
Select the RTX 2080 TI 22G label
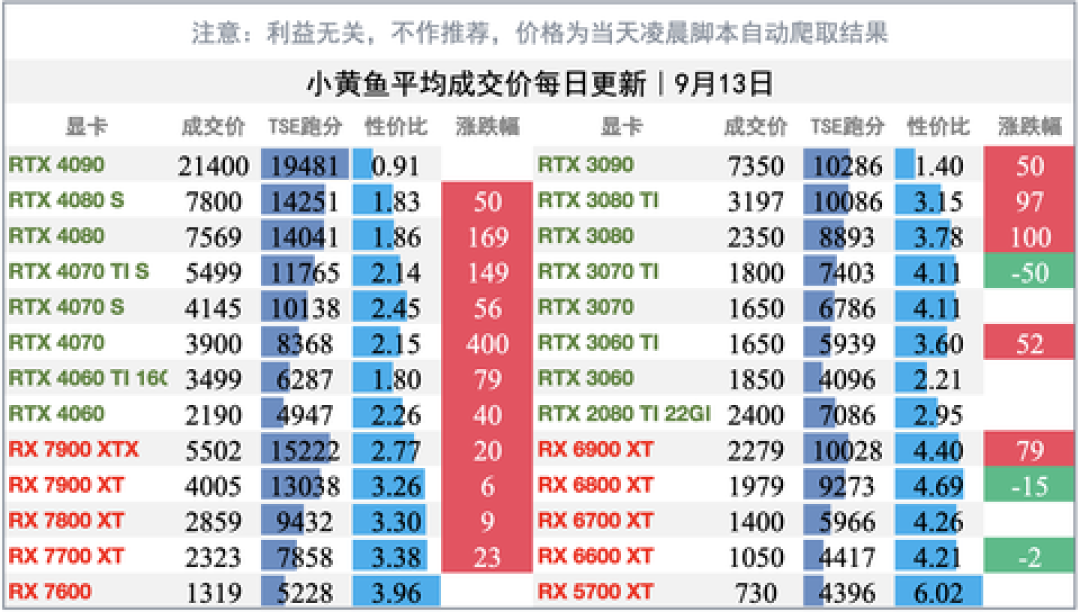point(623,414)
